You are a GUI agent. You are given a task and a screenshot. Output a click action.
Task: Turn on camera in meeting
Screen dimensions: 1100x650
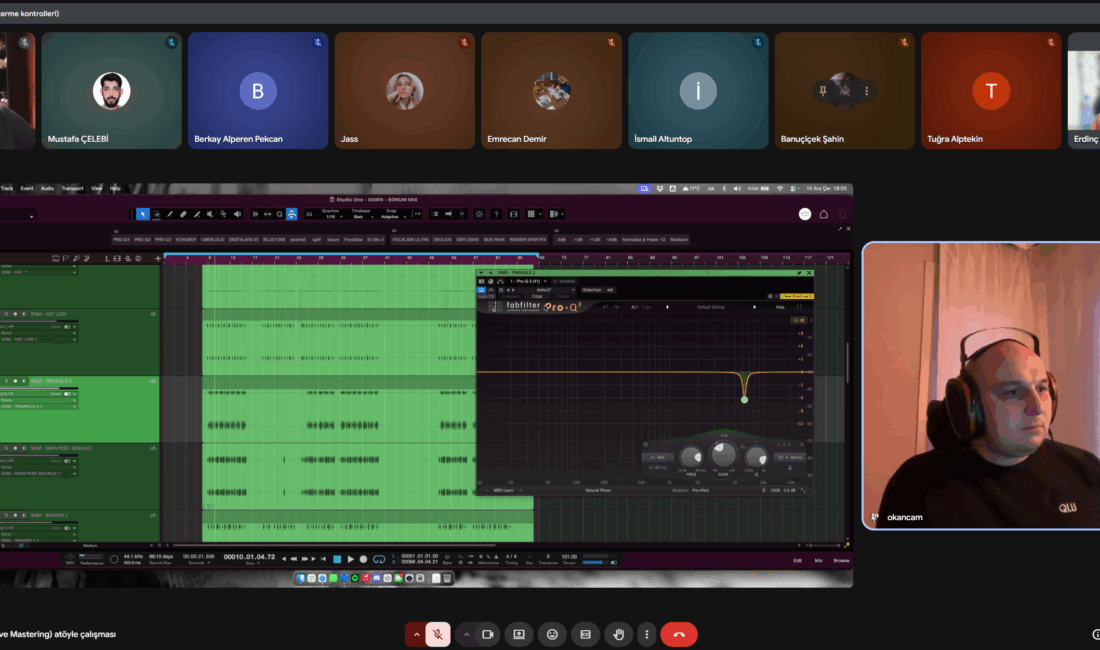click(x=488, y=634)
